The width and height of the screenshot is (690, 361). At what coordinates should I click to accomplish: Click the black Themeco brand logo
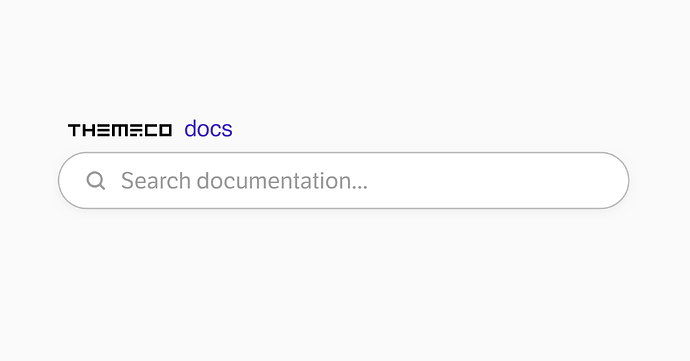pyautogui.click(x=120, y=130)
